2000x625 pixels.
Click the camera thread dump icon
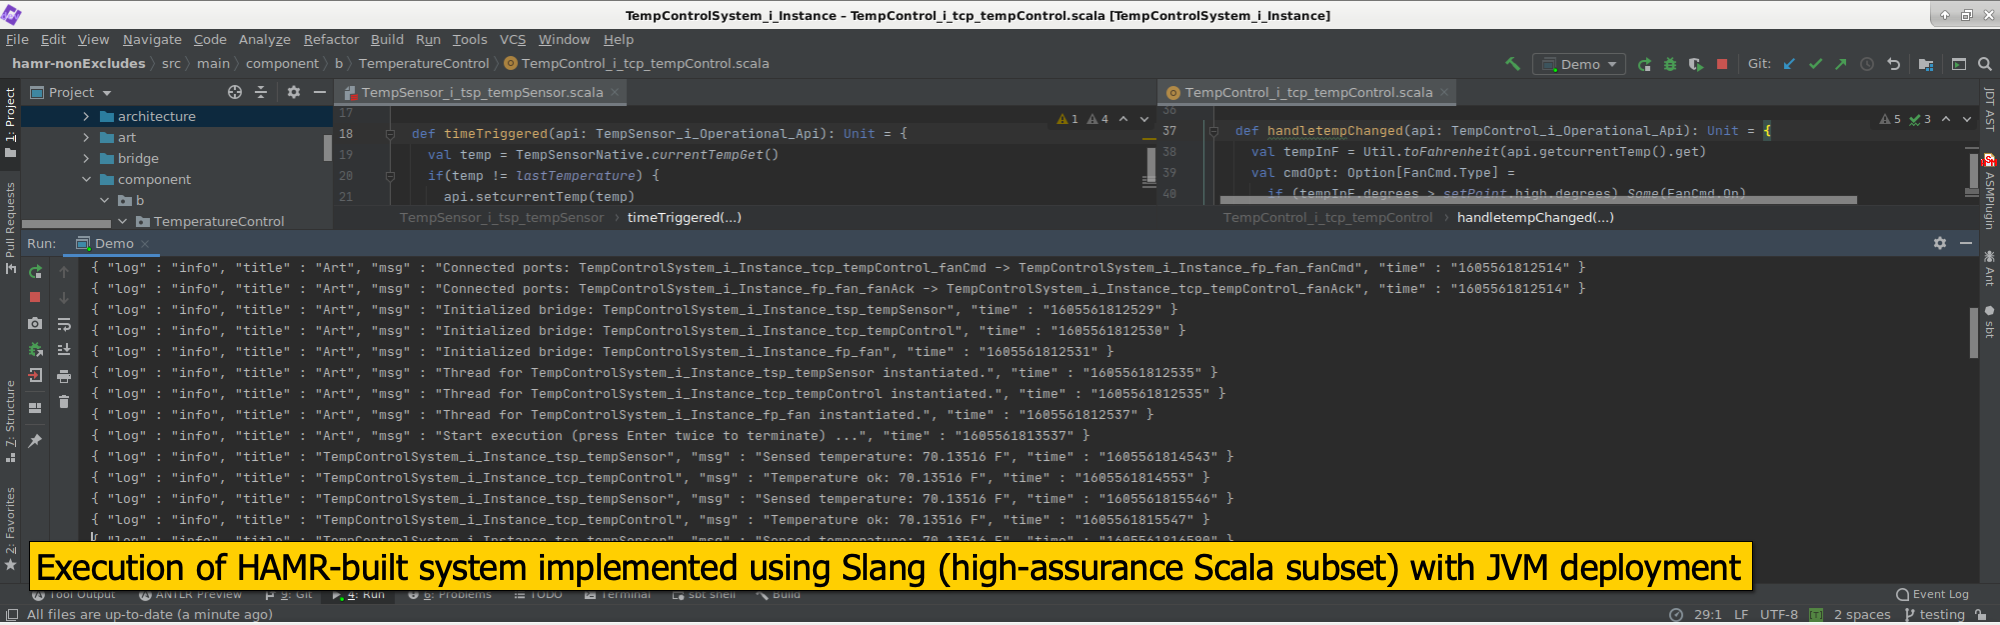[x=35, y=324]
